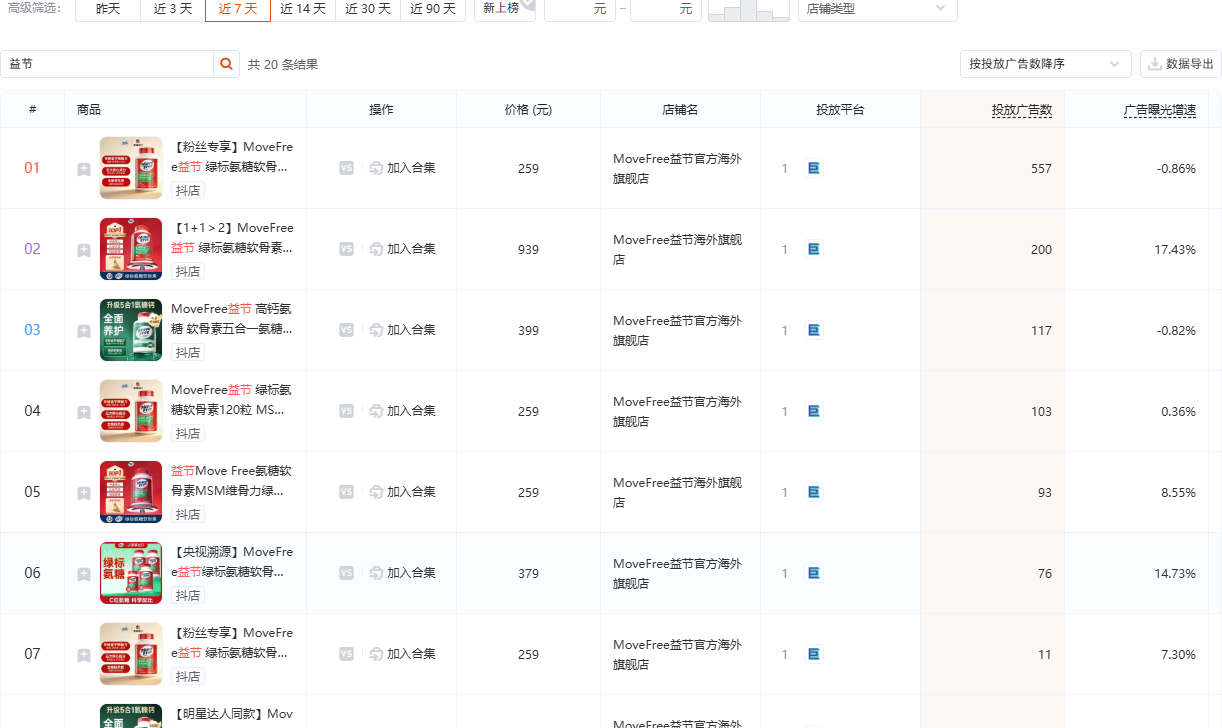The height and width of the screenshot is (728, 1222).
Task: Click the search magnifier icon beside 益节
Action: pos(227,64)
